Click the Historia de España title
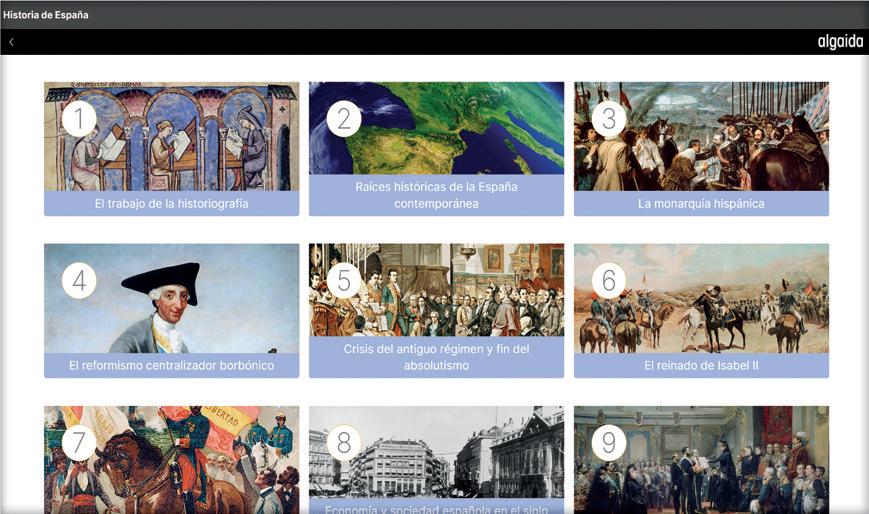This screenshot has height=514, width=869. point(45,15)
